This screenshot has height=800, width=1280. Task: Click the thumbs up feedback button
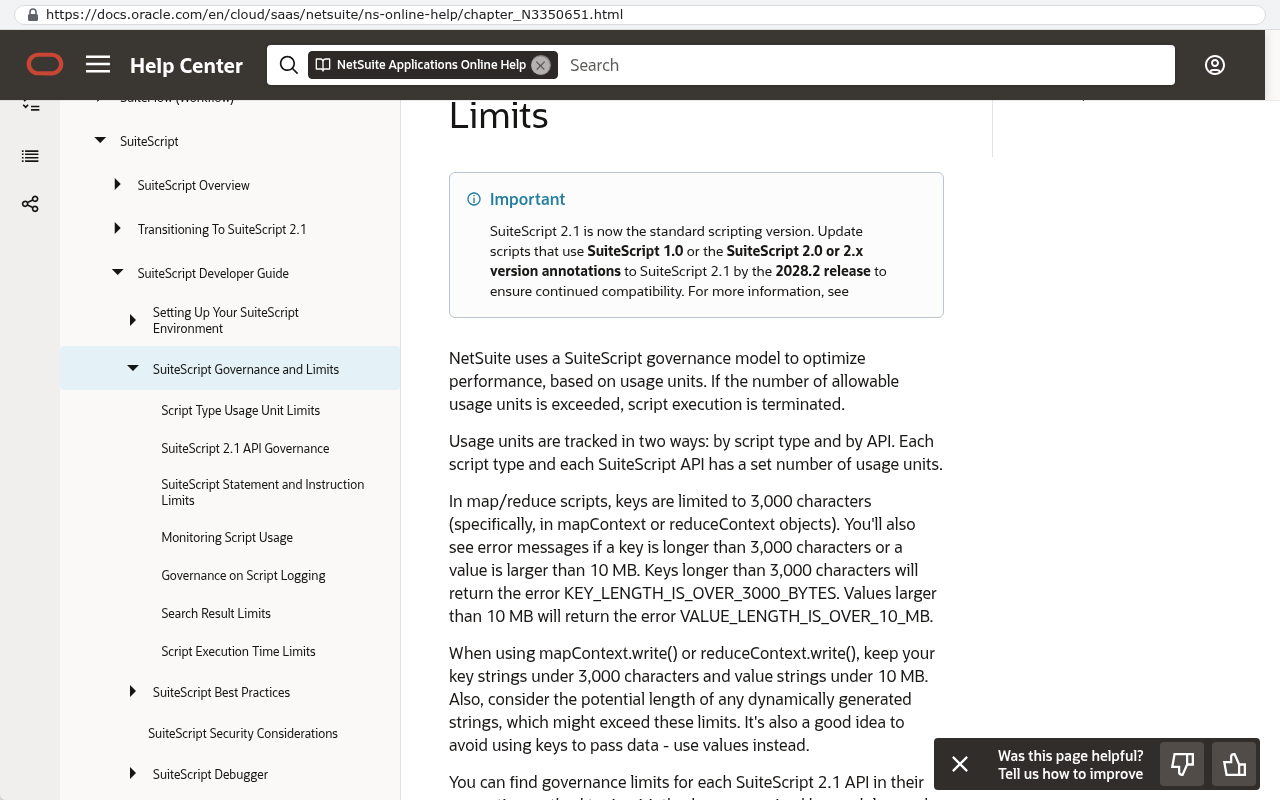coord(1234,765)
